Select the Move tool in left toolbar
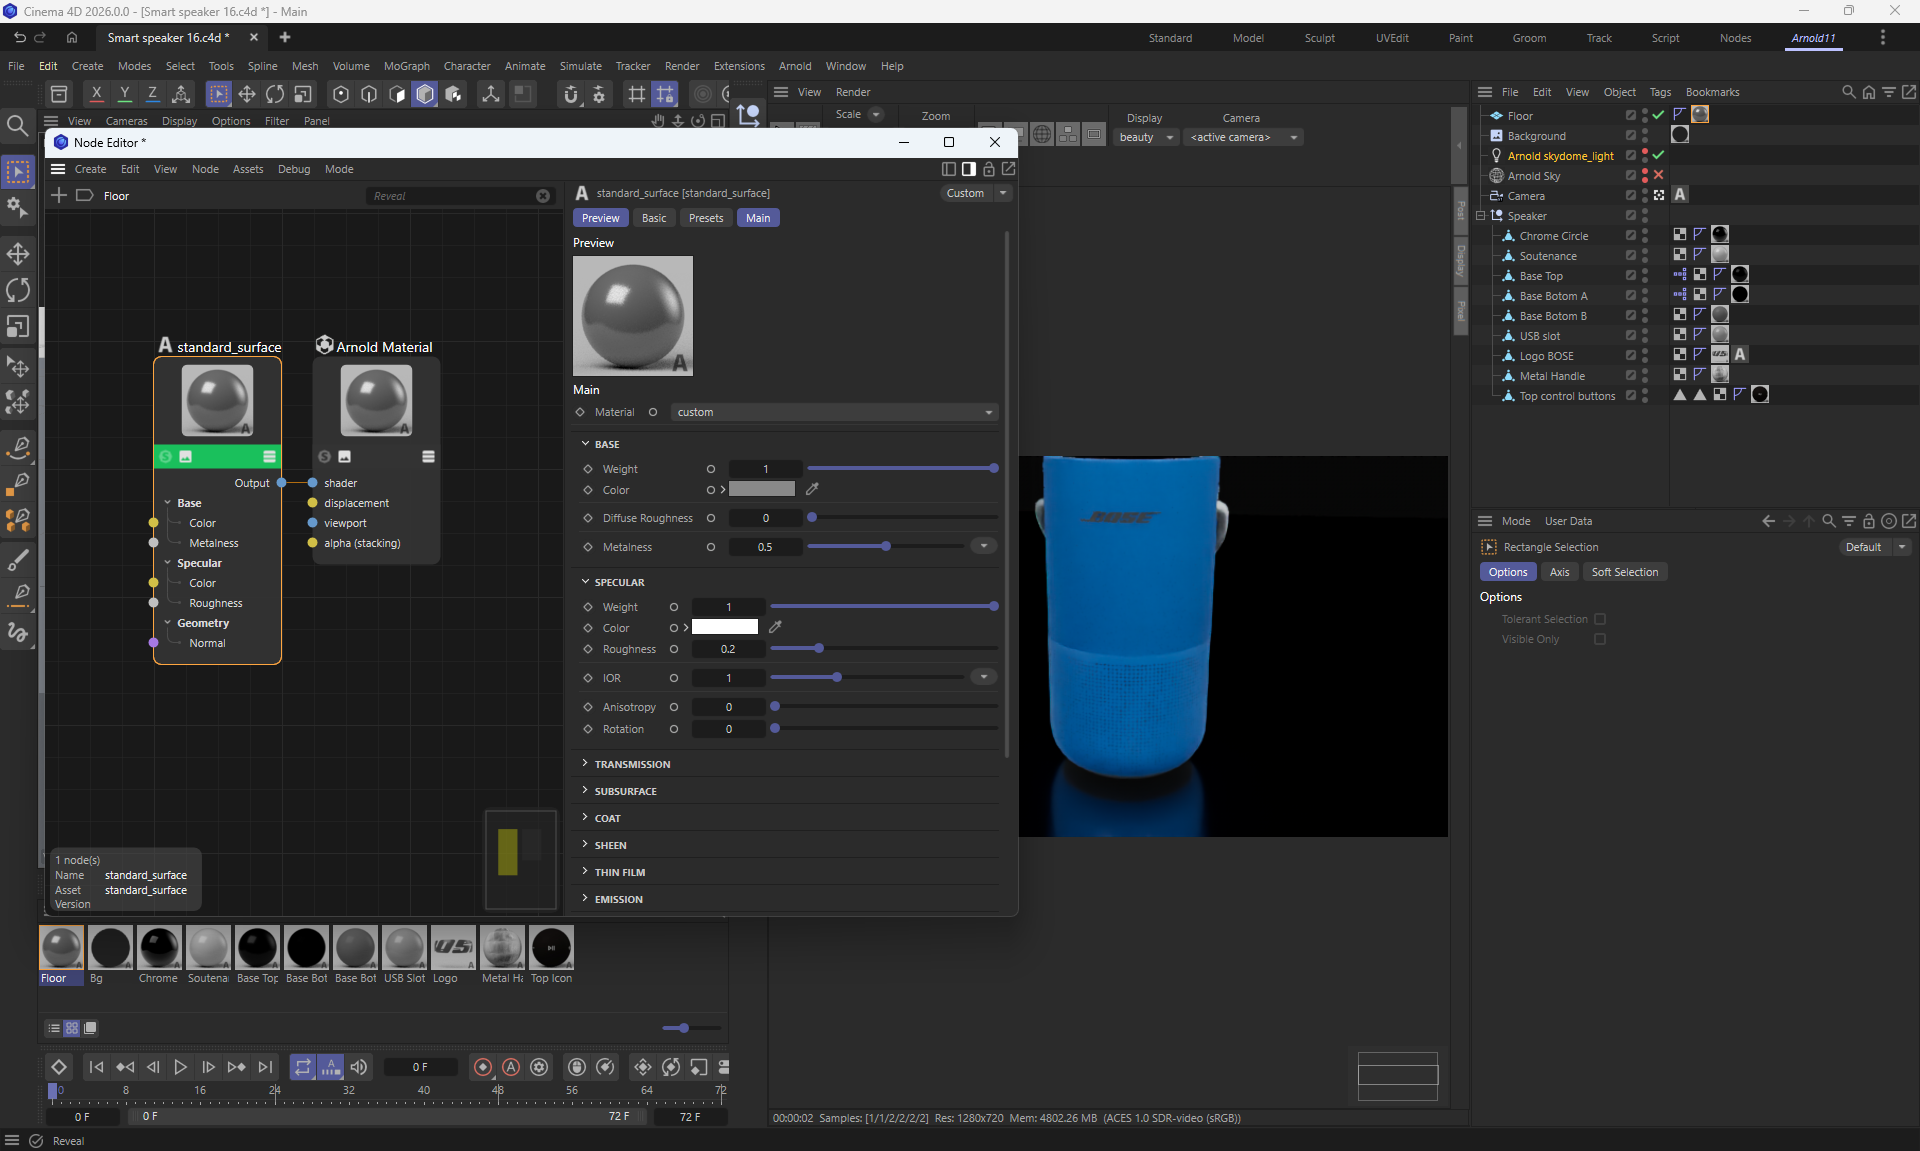 [18, 254]
